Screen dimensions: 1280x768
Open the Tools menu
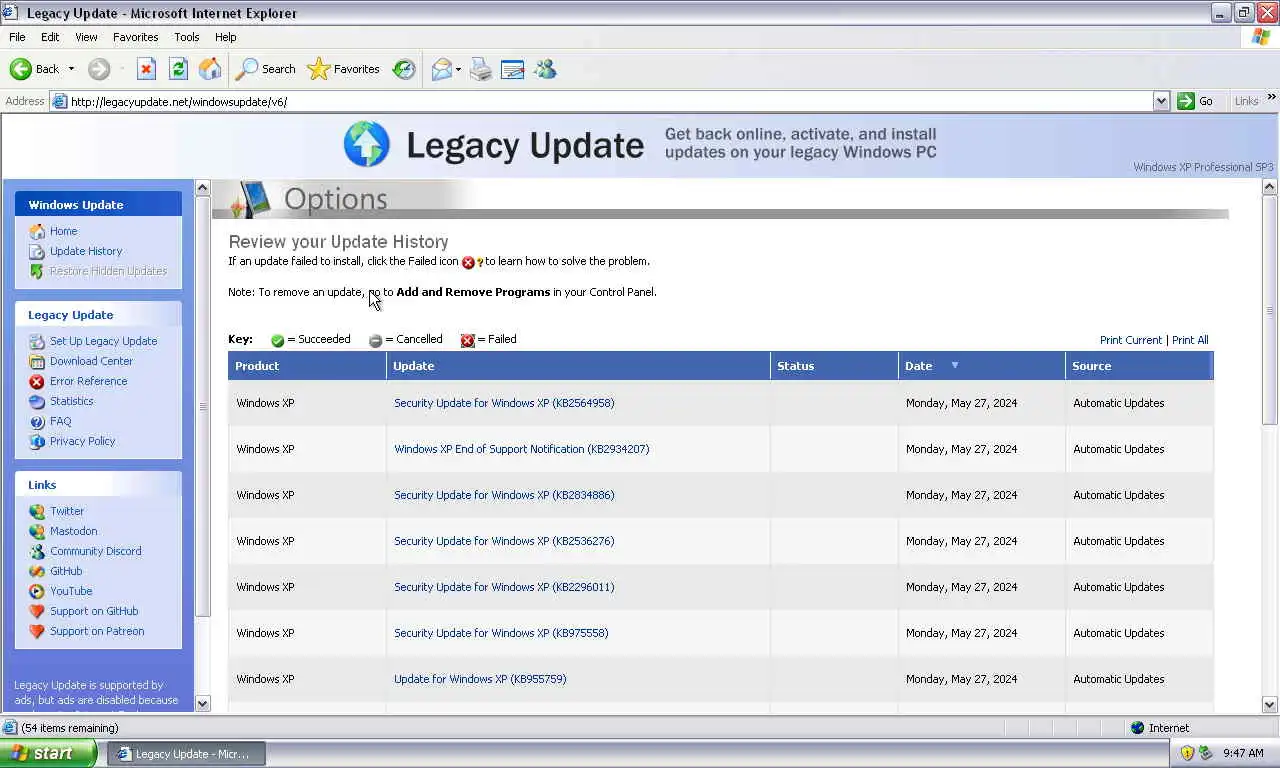click(x=187, y=37)
